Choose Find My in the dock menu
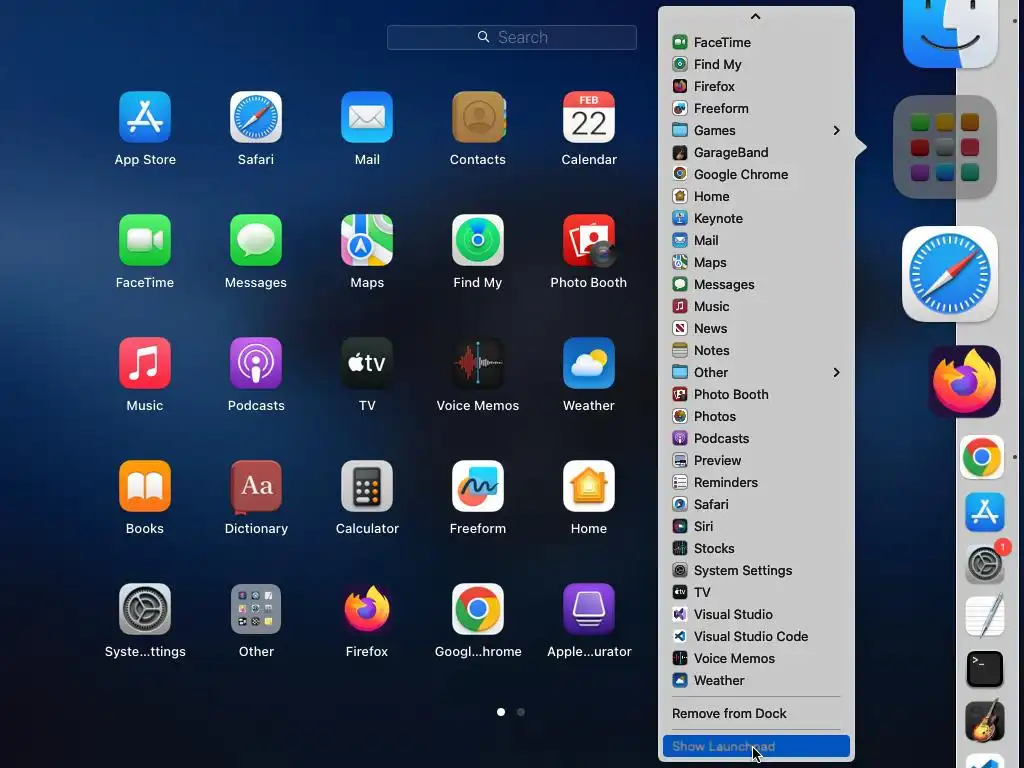Screen dimensions: 1024x768 pos(756,64)
